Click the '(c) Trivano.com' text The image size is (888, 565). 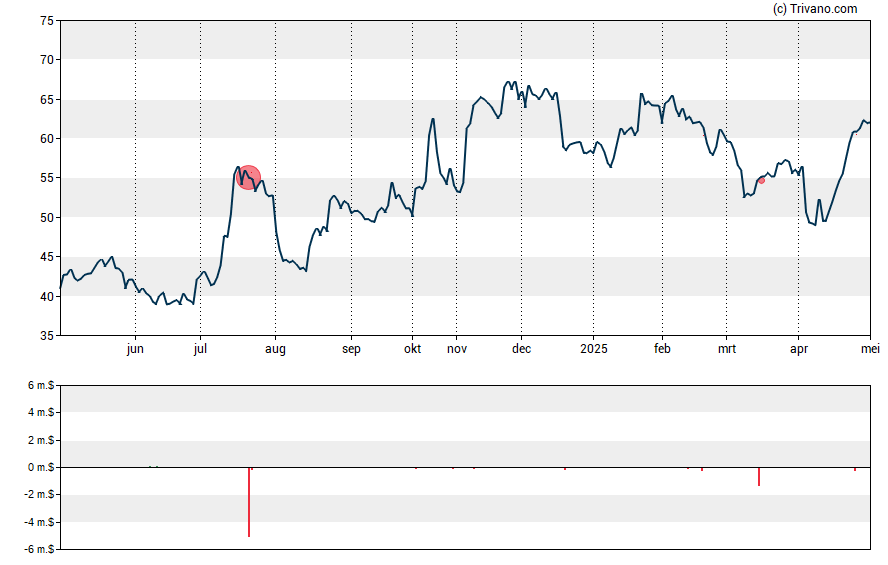815,8
